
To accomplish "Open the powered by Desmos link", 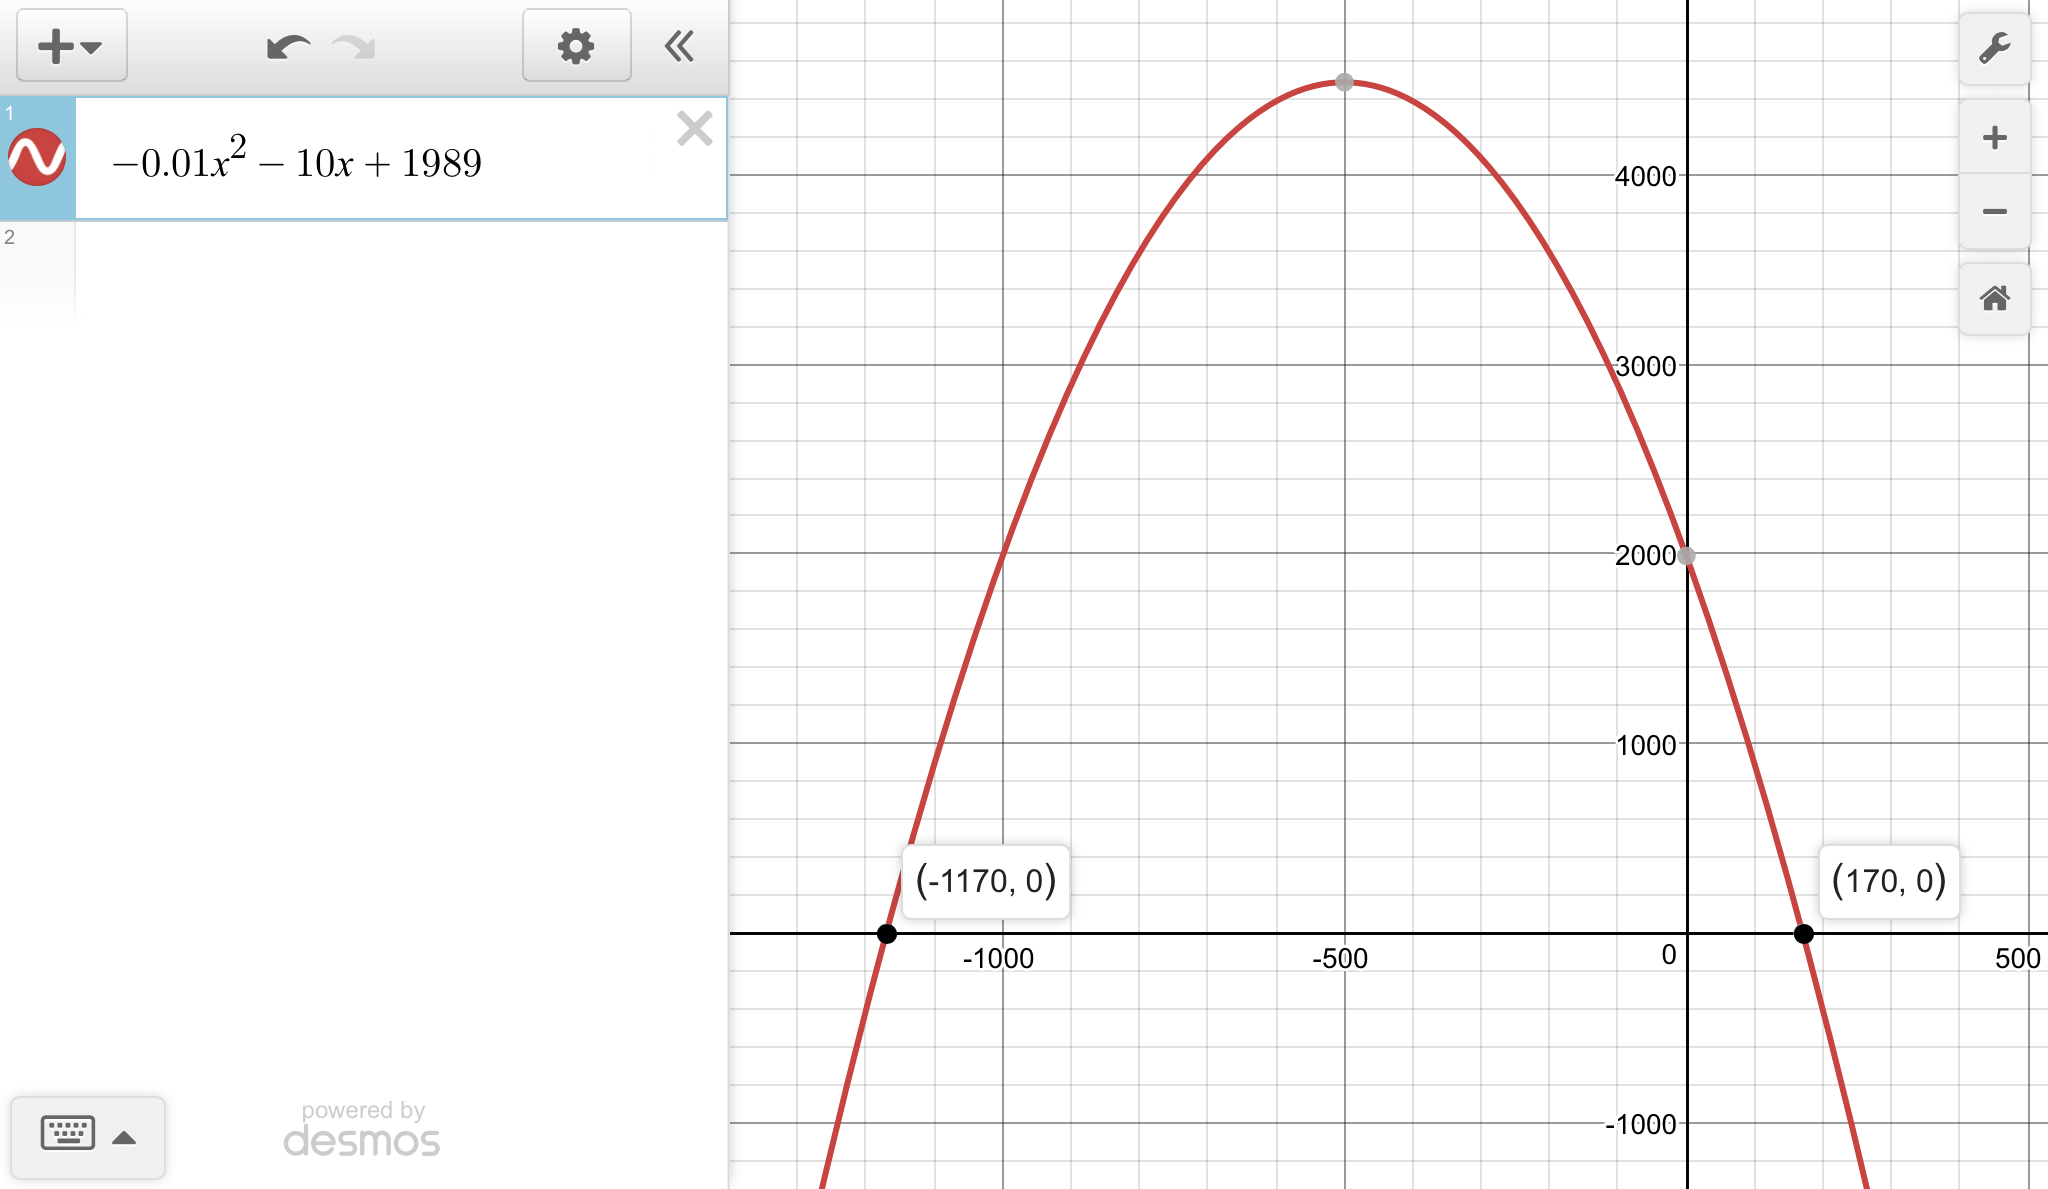I will coord(362,1130).
